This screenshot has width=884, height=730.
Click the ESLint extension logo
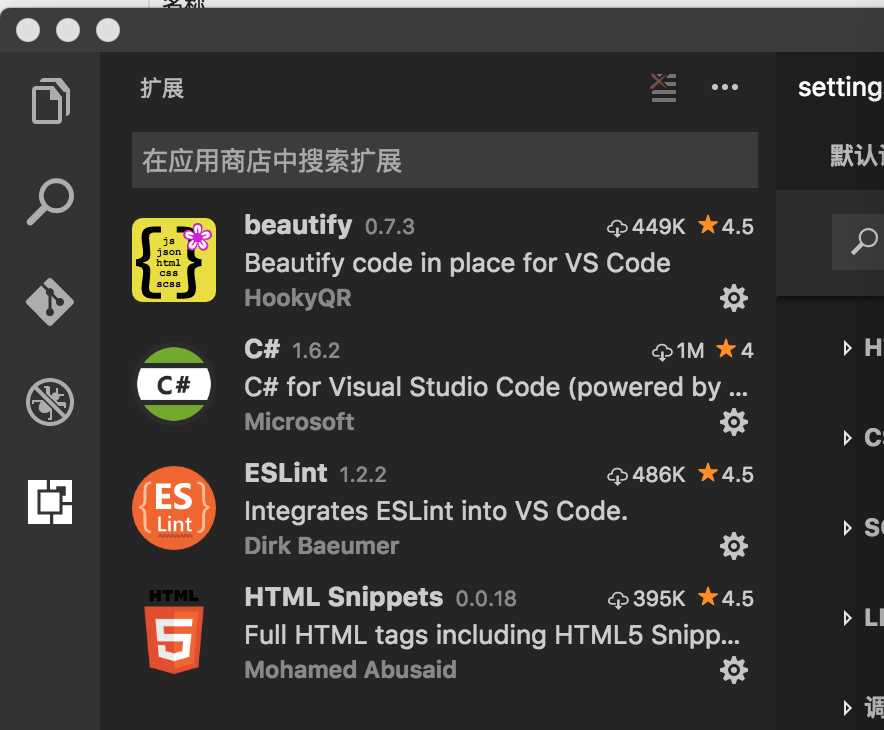(174, 508)
